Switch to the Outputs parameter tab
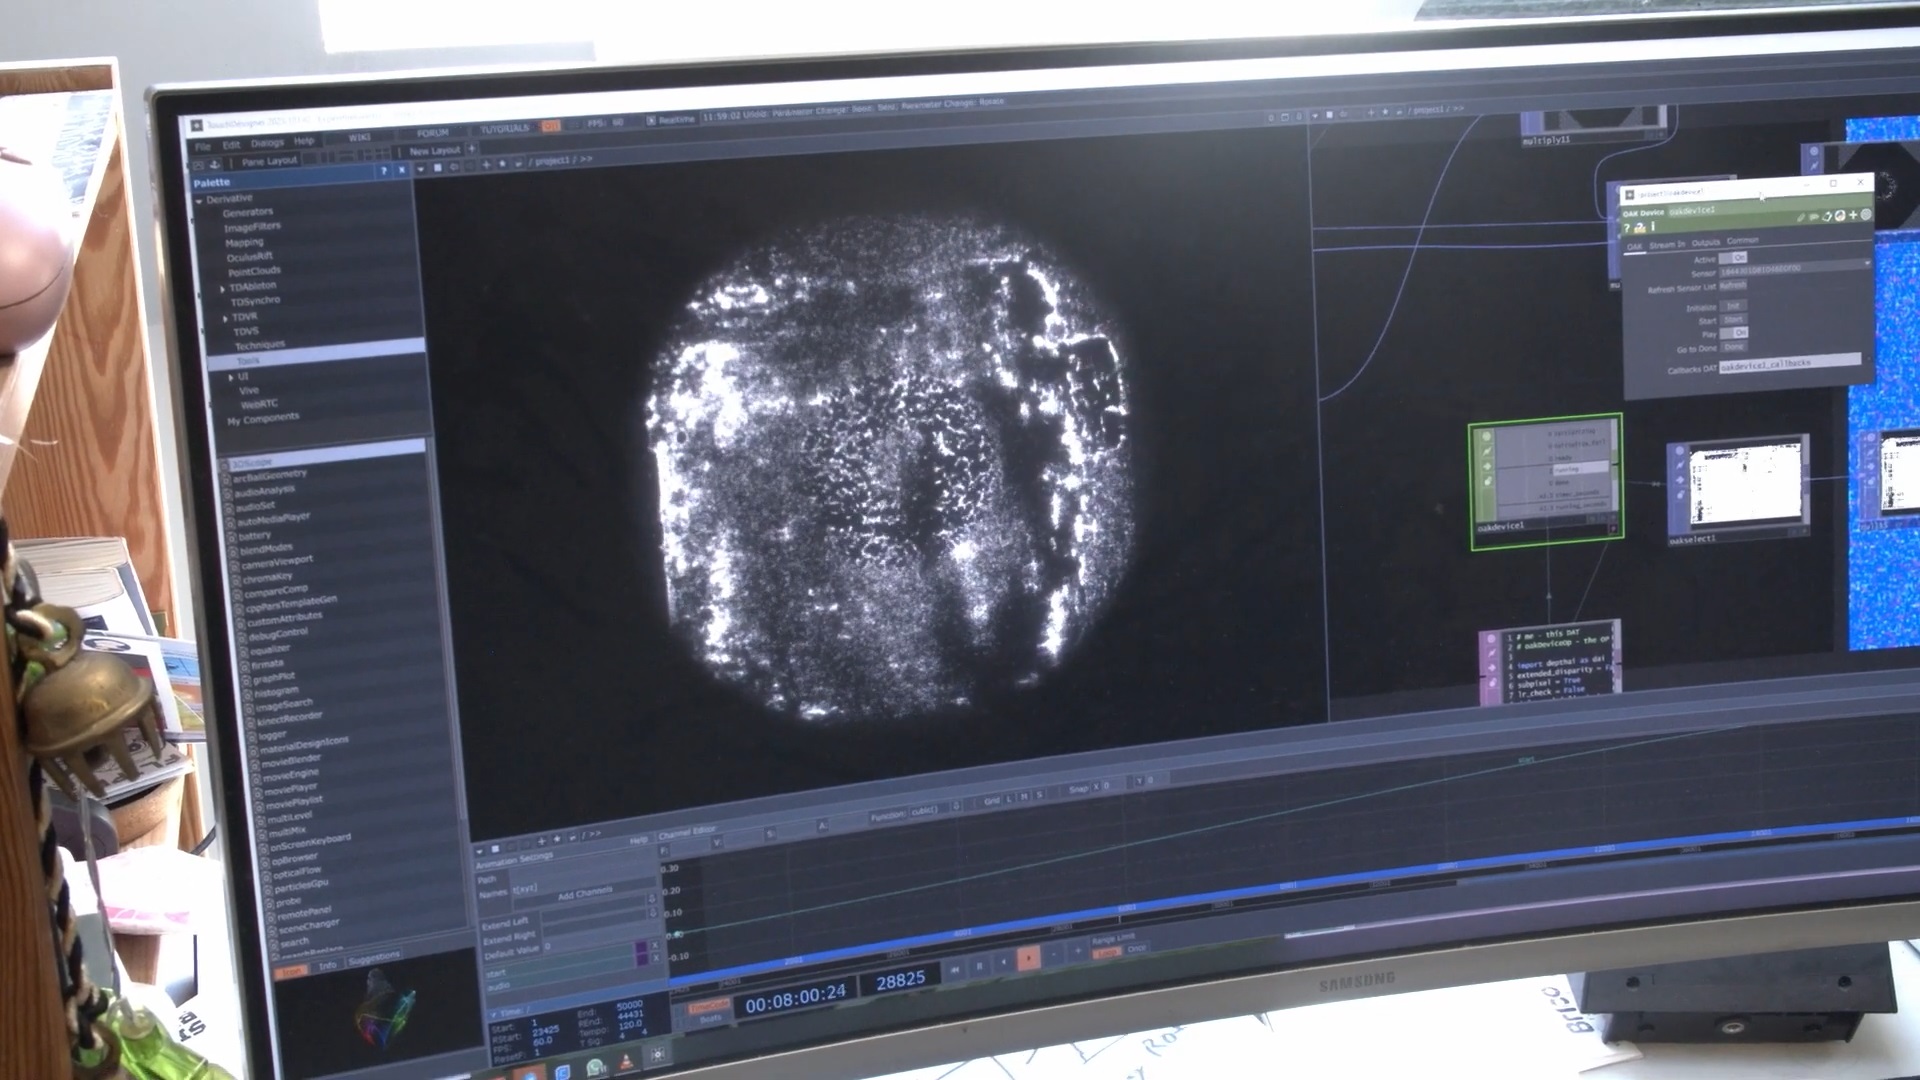The image size is (1920, 1080). point(1705,243)
